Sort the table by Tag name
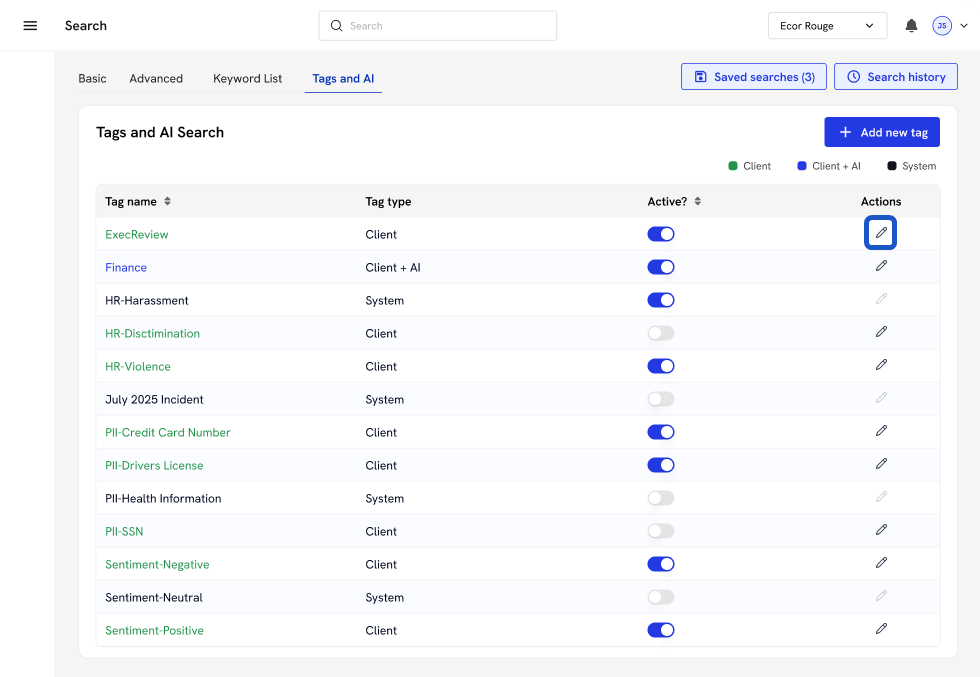This screenshot has width=980, height=677. click(x=167, y=201)
